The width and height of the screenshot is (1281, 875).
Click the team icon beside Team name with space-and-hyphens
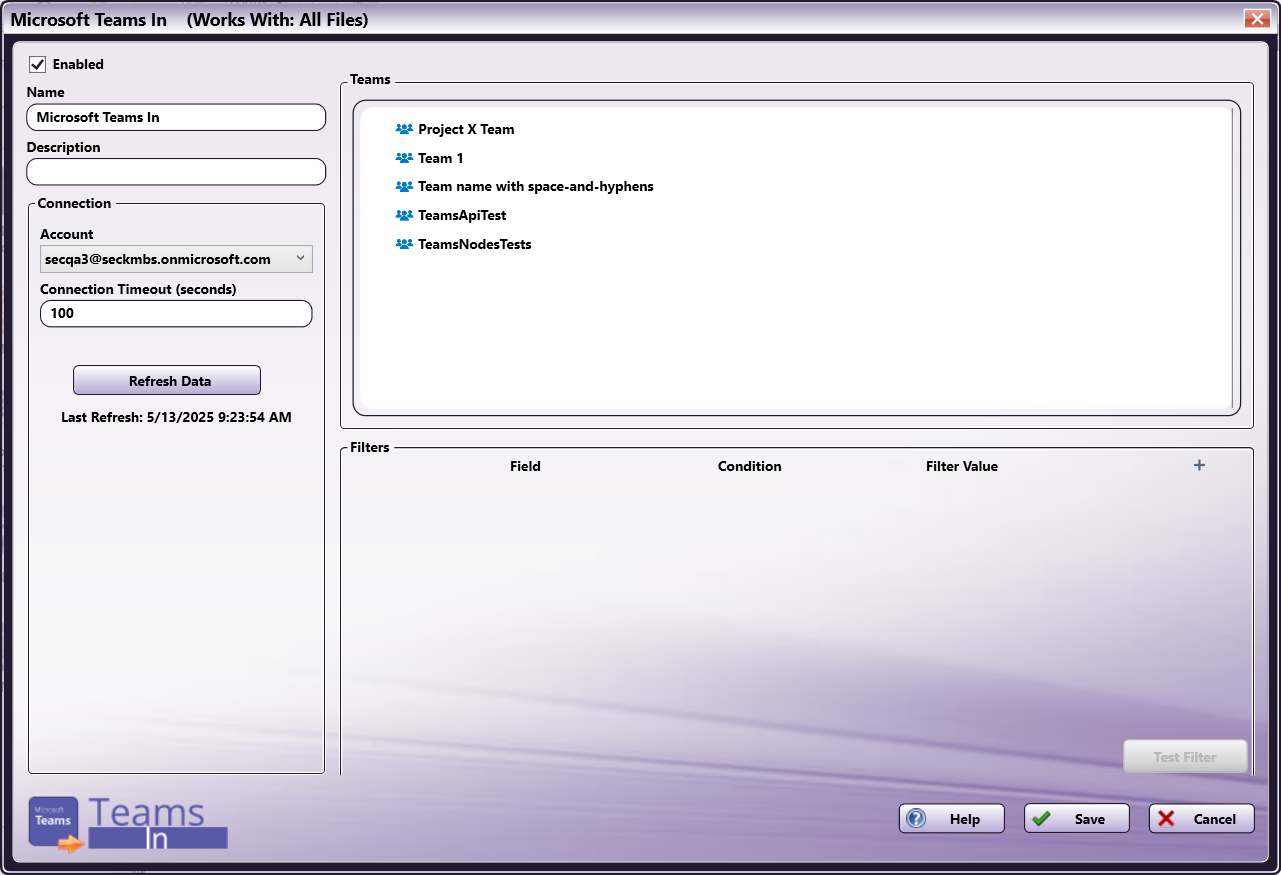coord(404,186)
